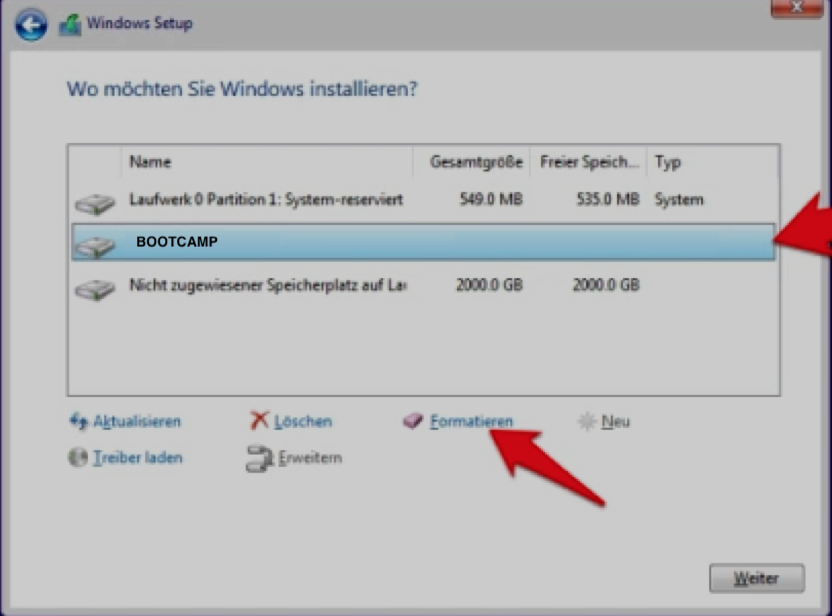This screenshot has height=616, width=832.
Task: Click the Erweitern drive icon
Action: (x=259, y=458)
